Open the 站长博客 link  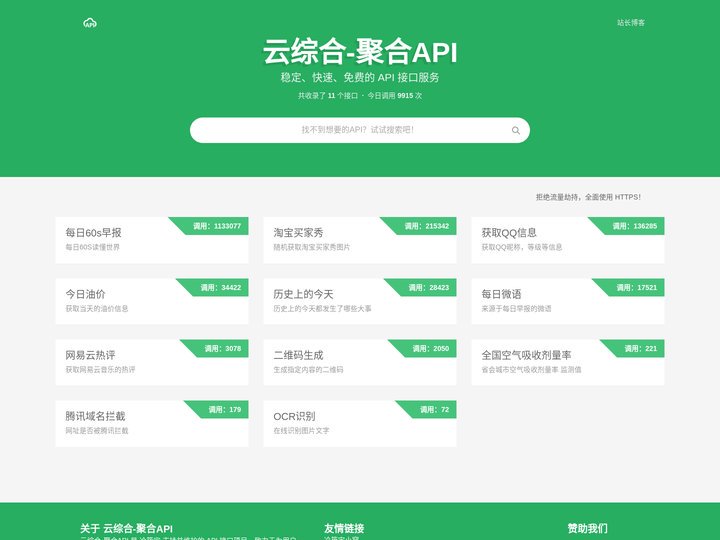coord(631,22)
